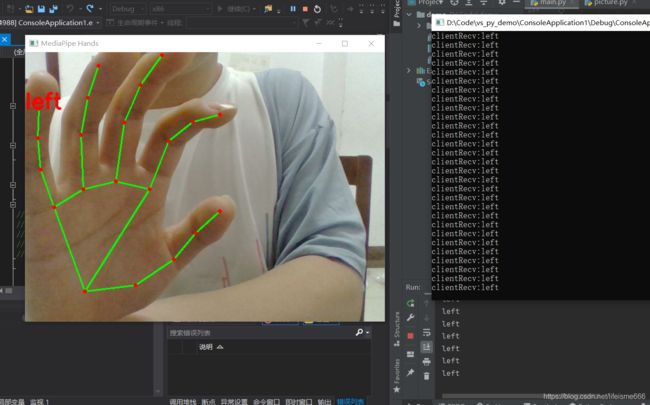This screenshot has height=405, width=650.
Task: Open the 监视 1 watch tab
Action: (x=39, y=402)
